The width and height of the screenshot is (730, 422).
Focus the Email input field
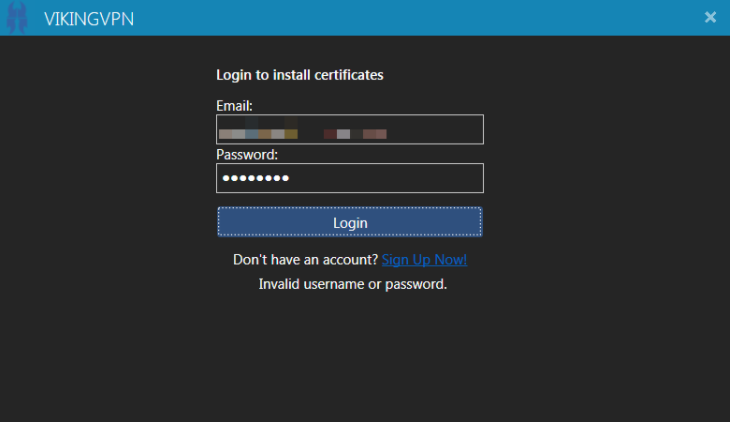click(x=350, y=129)
